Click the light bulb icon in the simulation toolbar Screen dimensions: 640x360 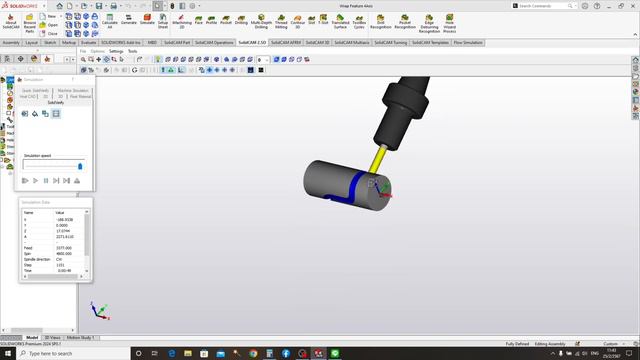click(158, 60)
